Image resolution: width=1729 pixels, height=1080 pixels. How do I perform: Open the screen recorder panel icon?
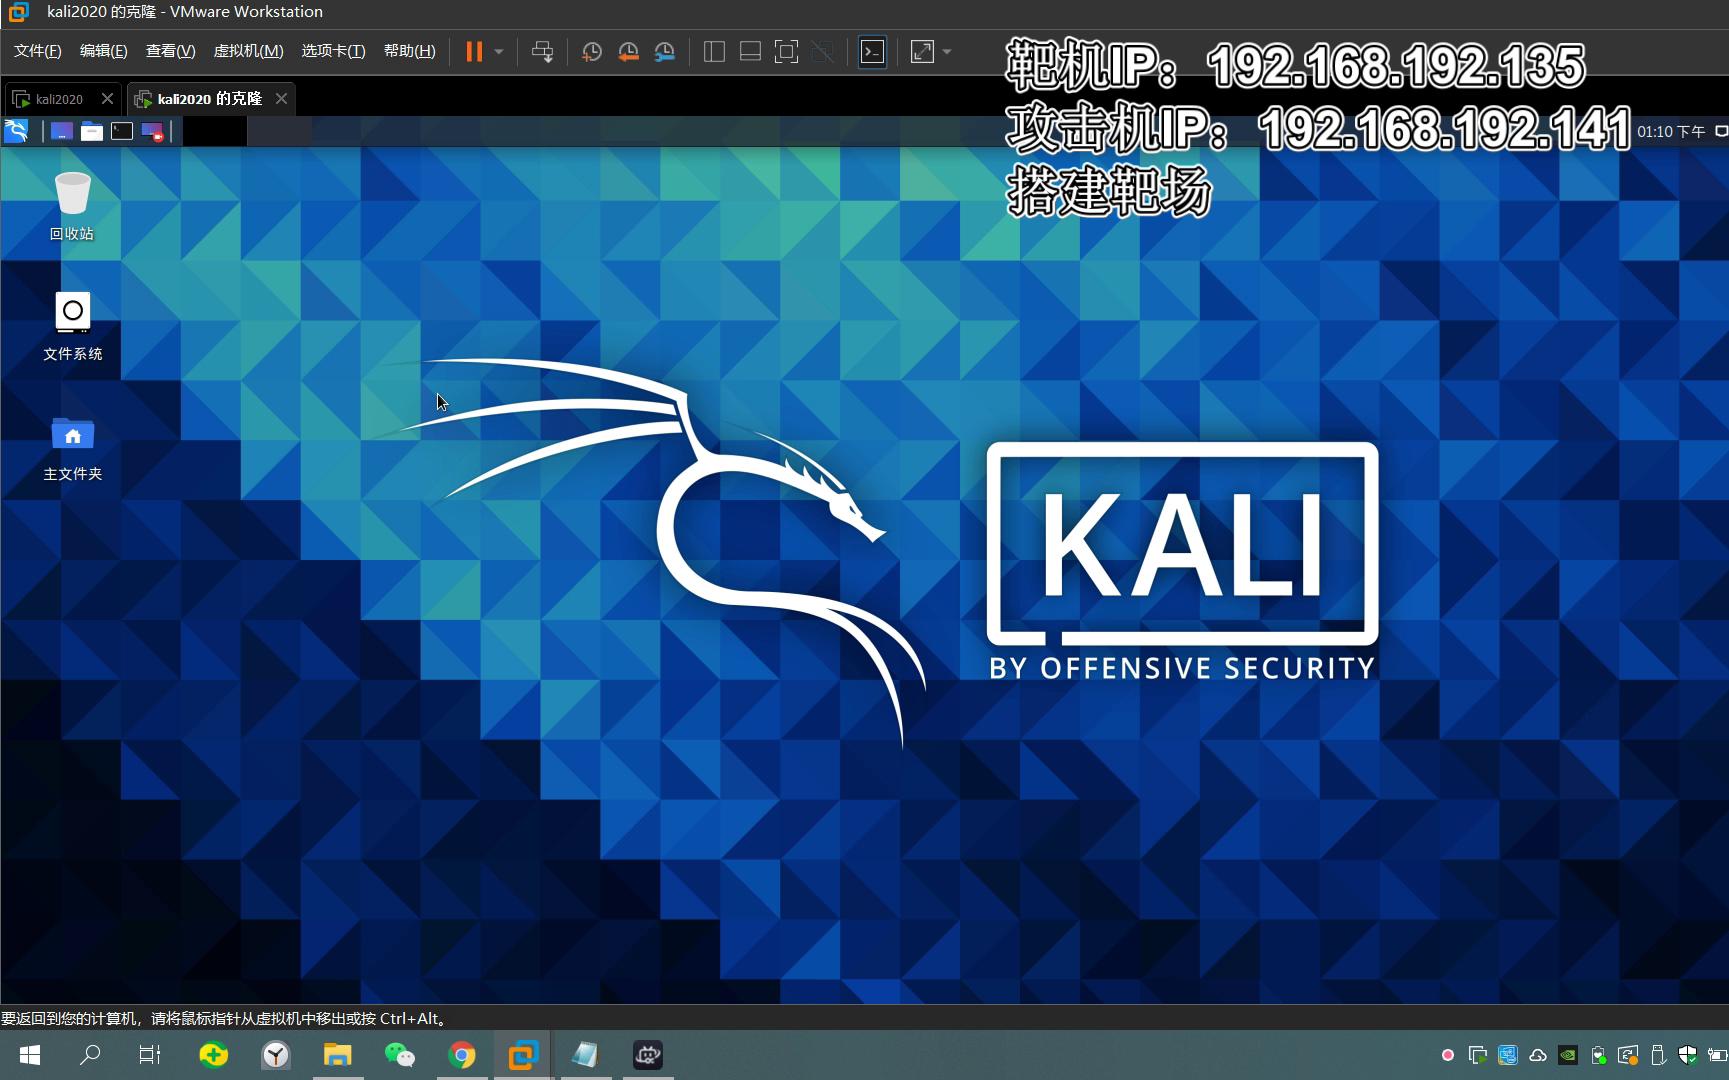click(152, 131)
